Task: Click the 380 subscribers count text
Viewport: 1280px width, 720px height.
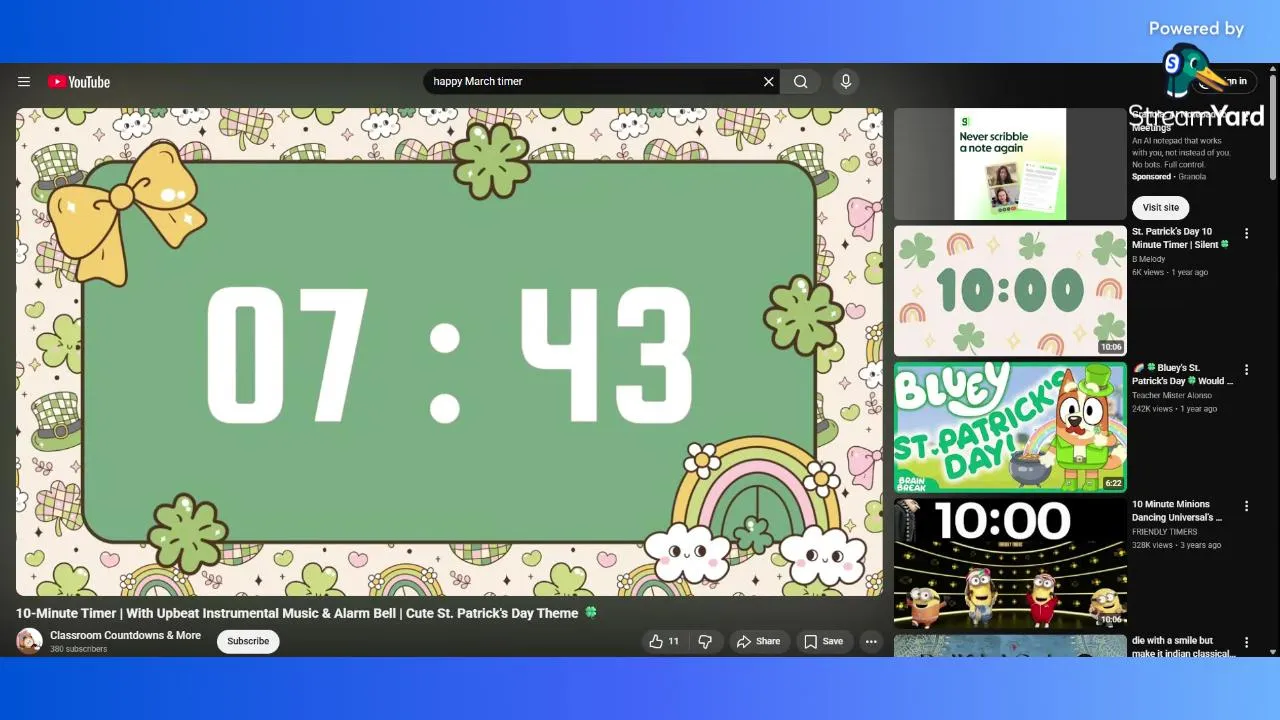Action: pos(79,649)
